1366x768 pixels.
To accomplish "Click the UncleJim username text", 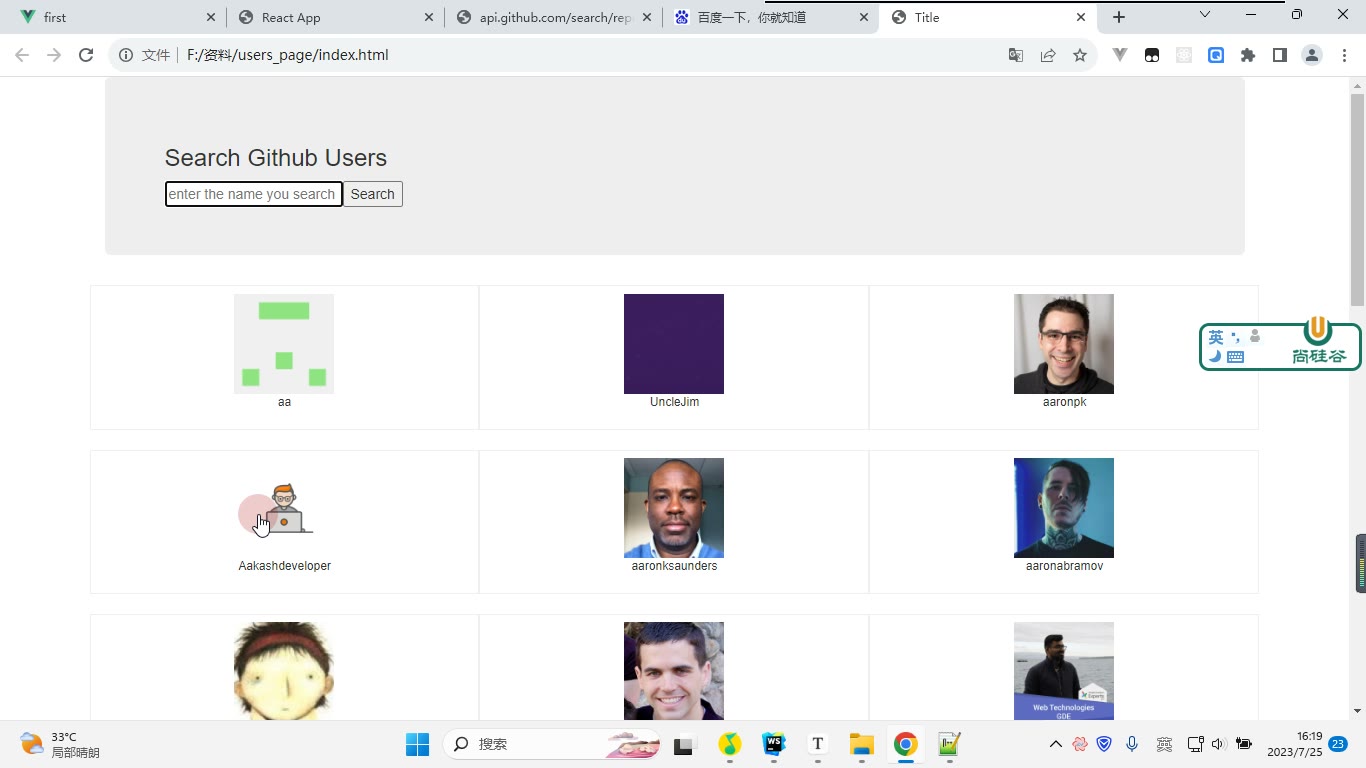I will (x=674, y=402).
